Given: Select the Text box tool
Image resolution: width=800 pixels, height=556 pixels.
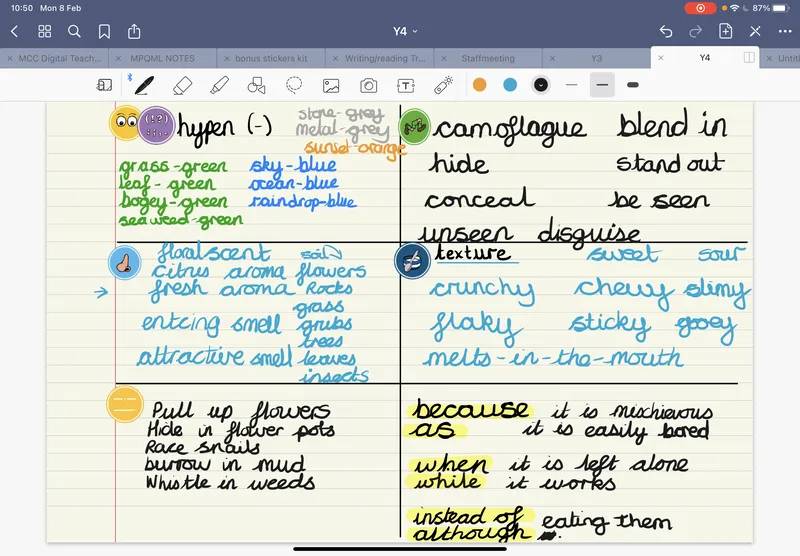Looking at the screenshot, I should click(x=406, y=85).
